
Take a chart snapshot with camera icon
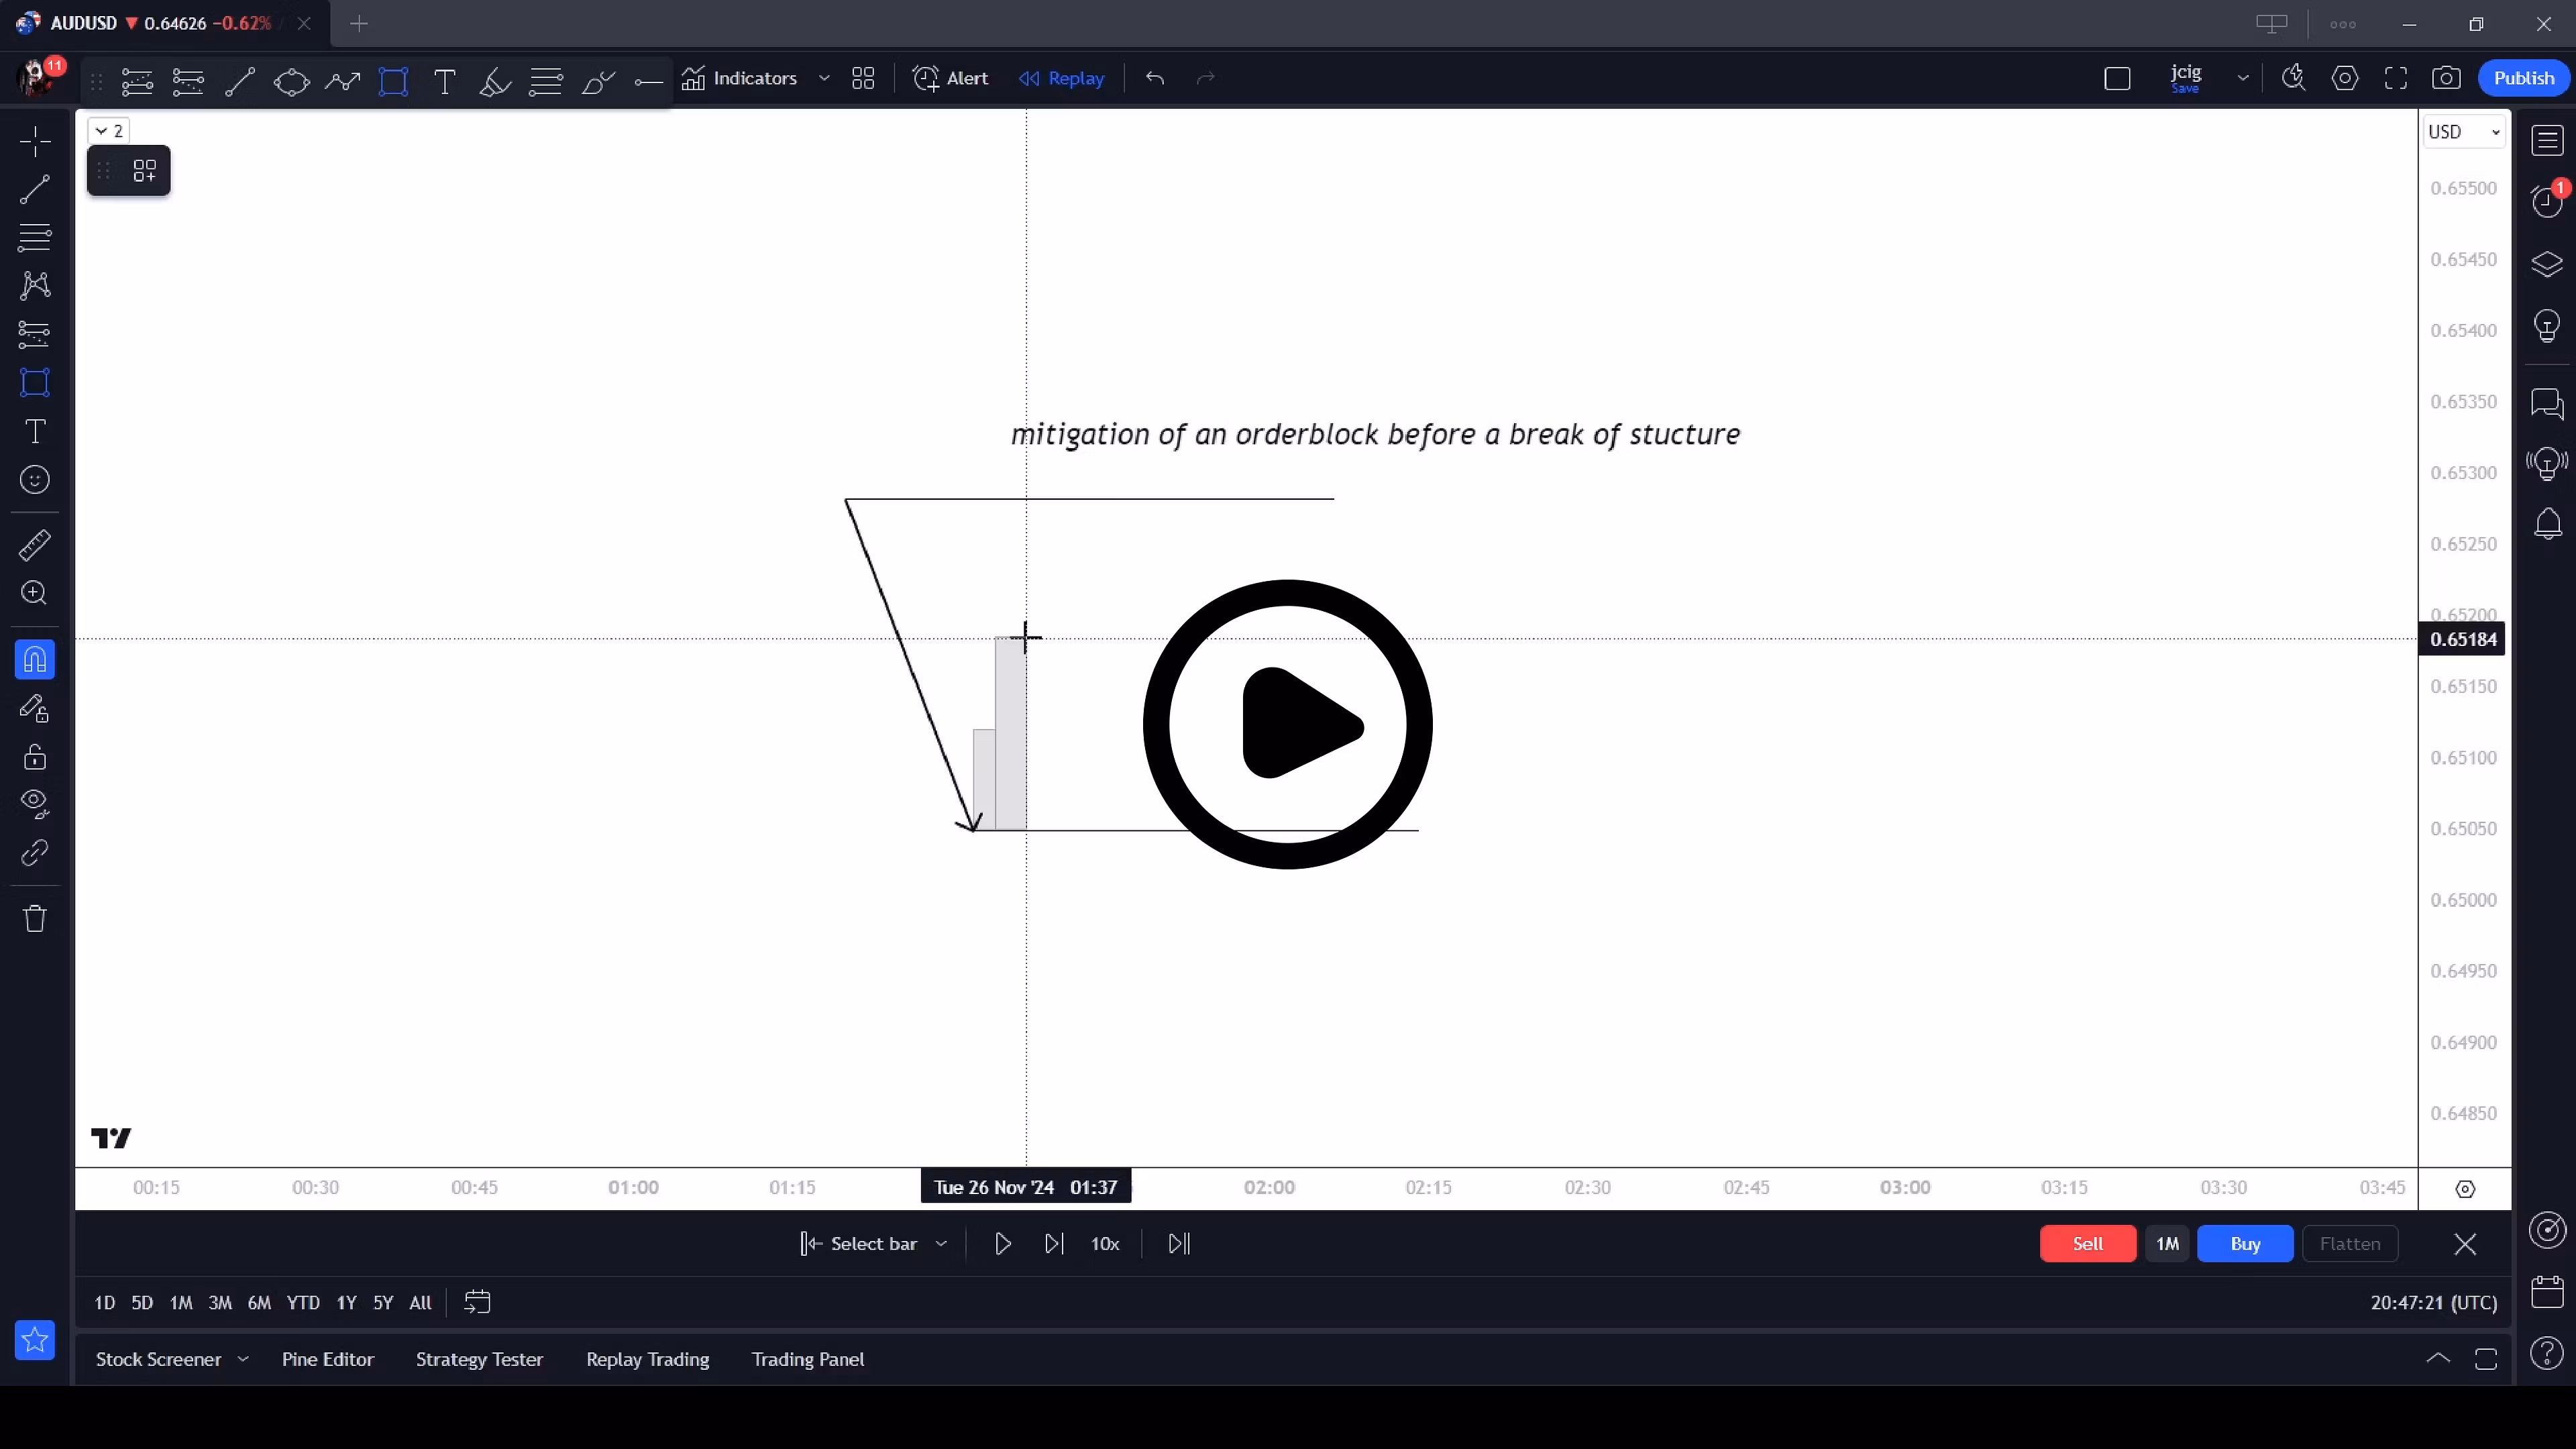pos(2448,78)
